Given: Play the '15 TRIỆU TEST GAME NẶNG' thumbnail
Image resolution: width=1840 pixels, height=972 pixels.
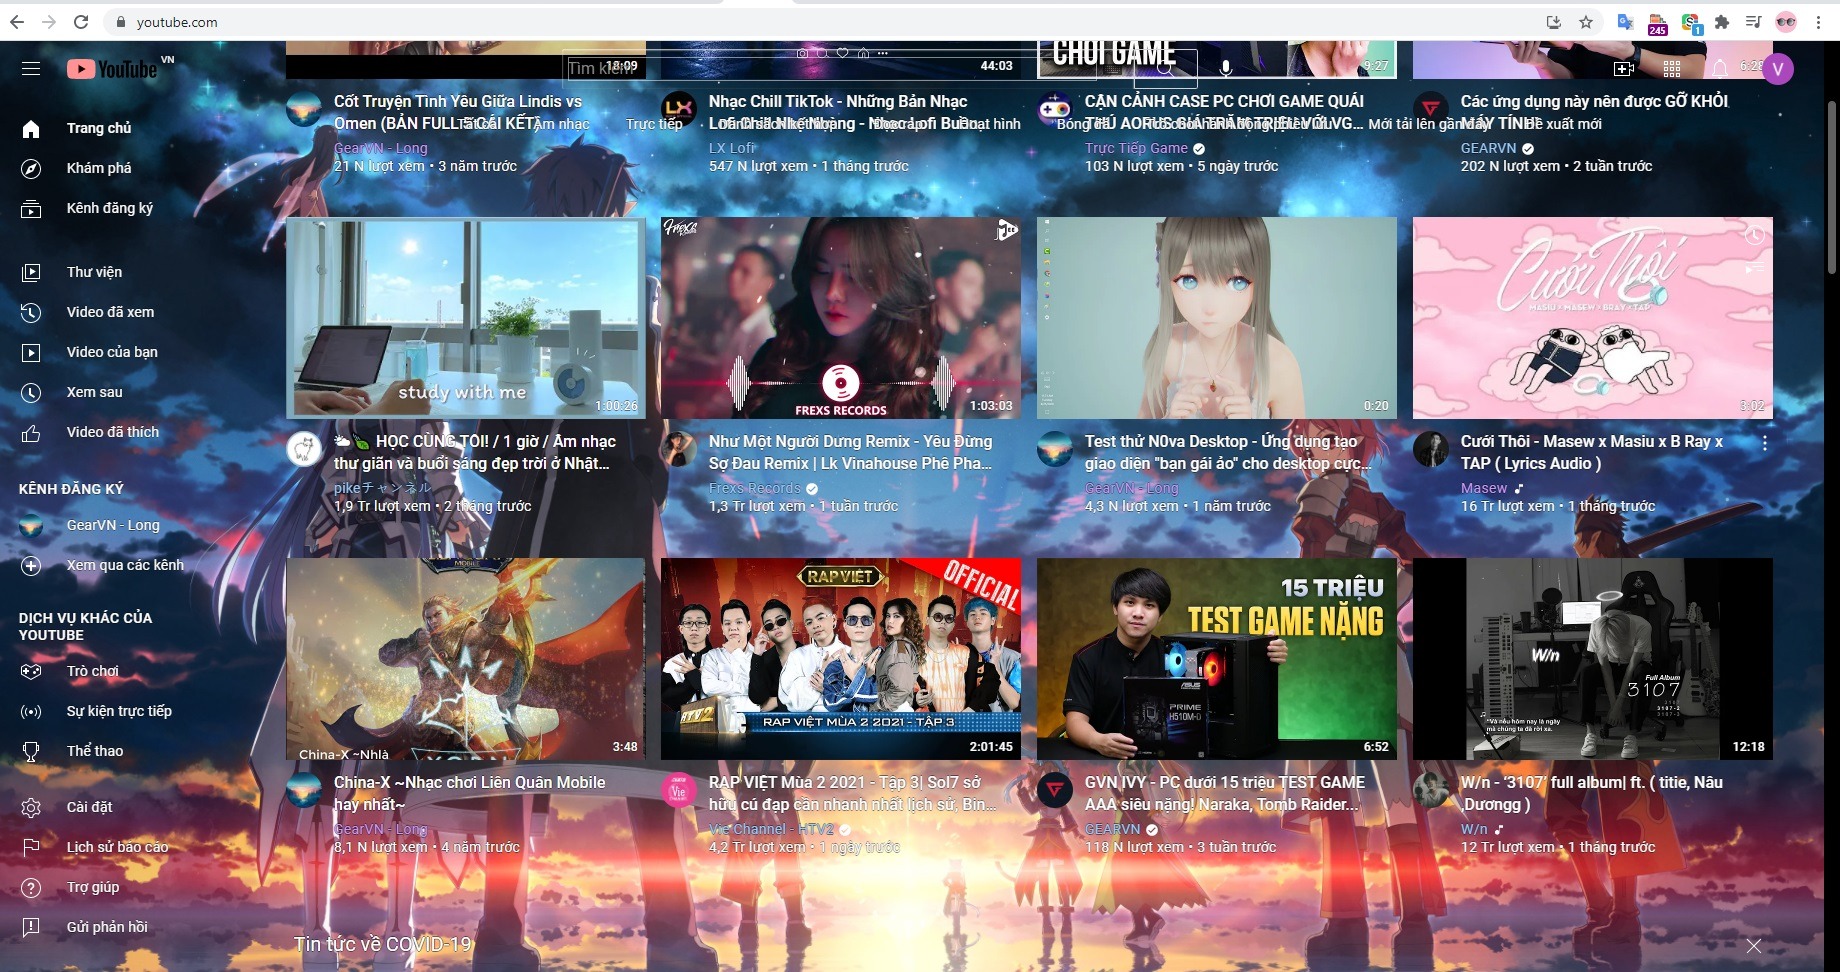Looking at the screenshot, I should [1217, 659].
